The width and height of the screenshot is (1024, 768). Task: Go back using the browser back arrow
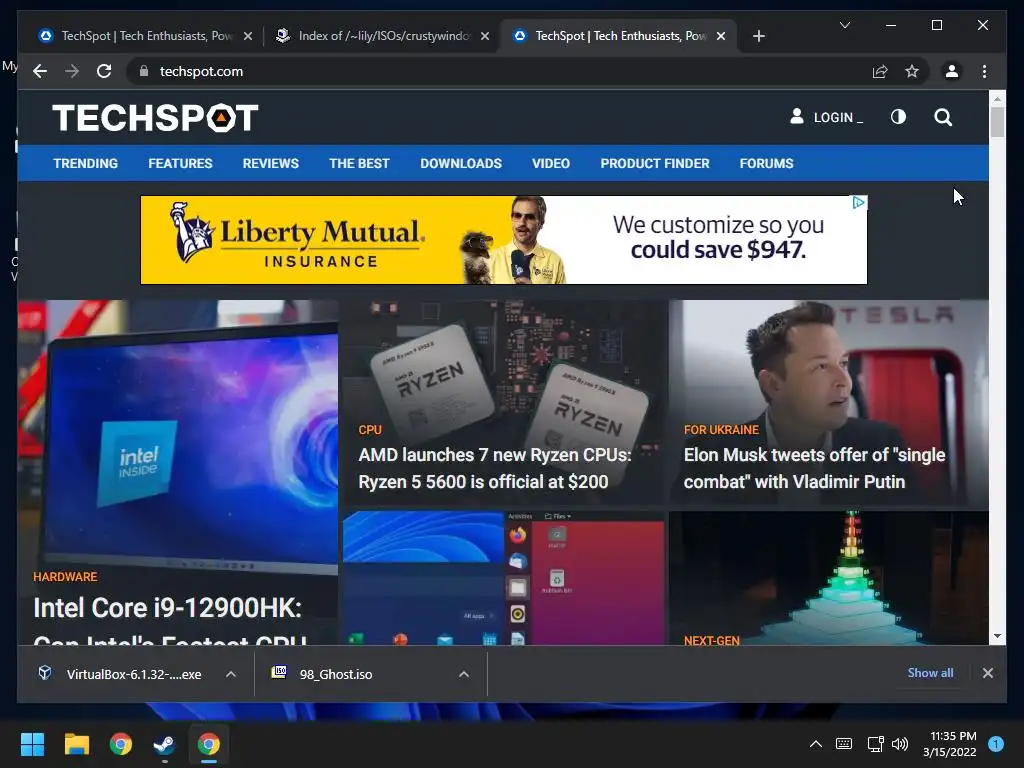click(x=40, y=71)
